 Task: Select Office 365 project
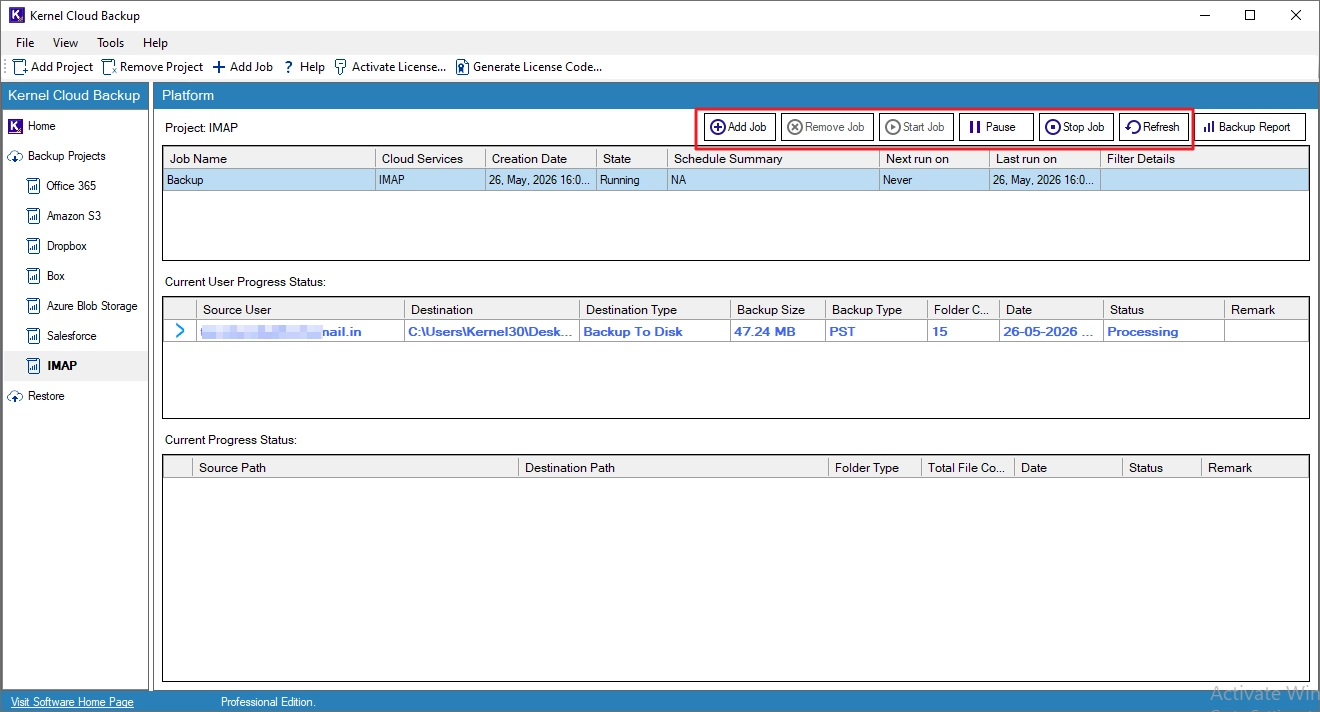tap(71, 186)
